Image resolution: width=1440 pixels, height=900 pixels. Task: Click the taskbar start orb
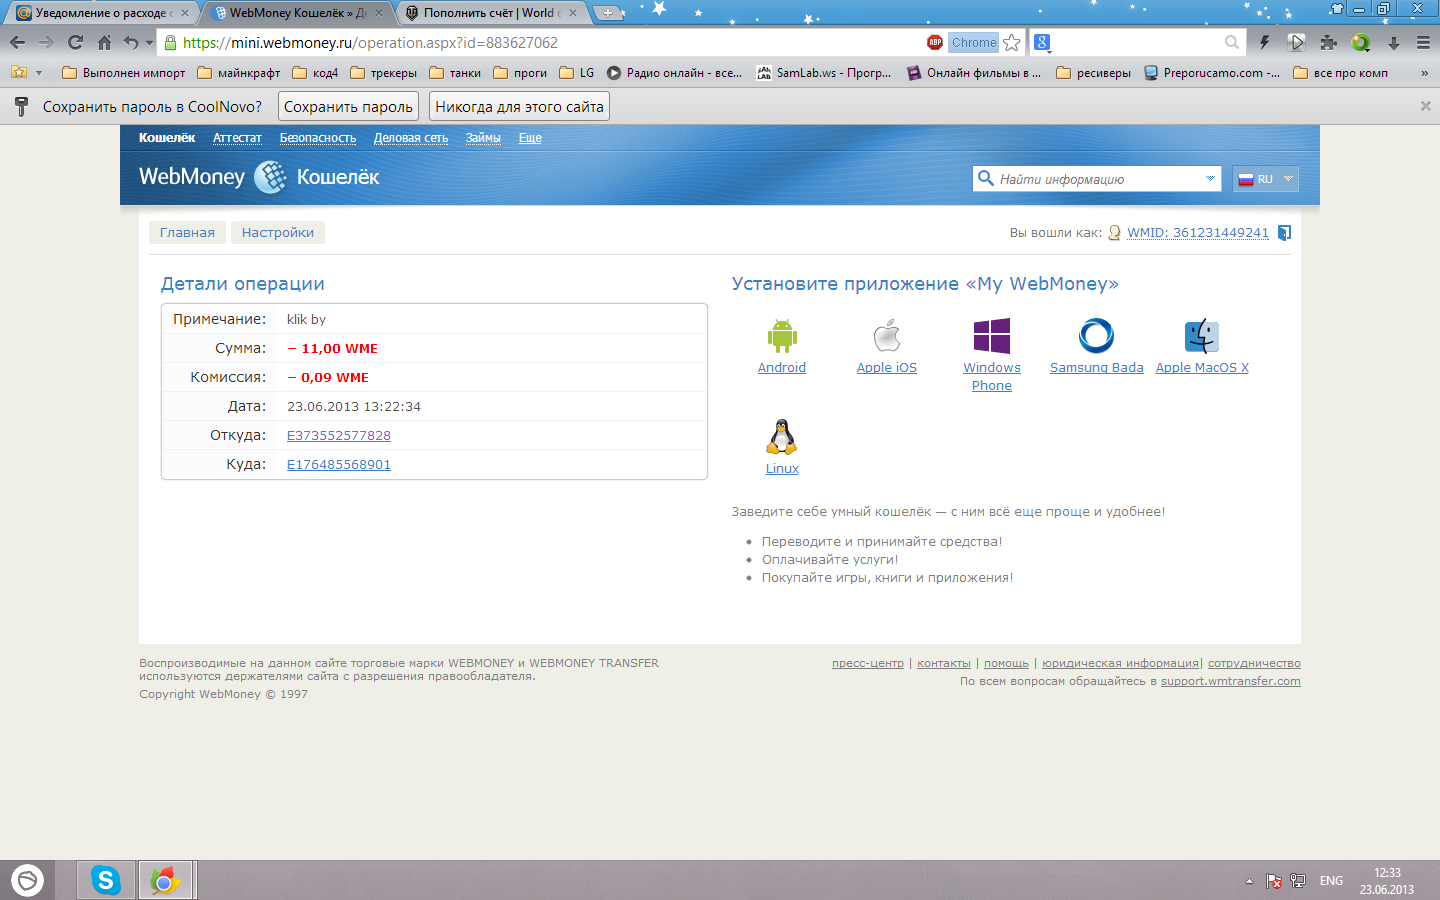tap(27, 880)
